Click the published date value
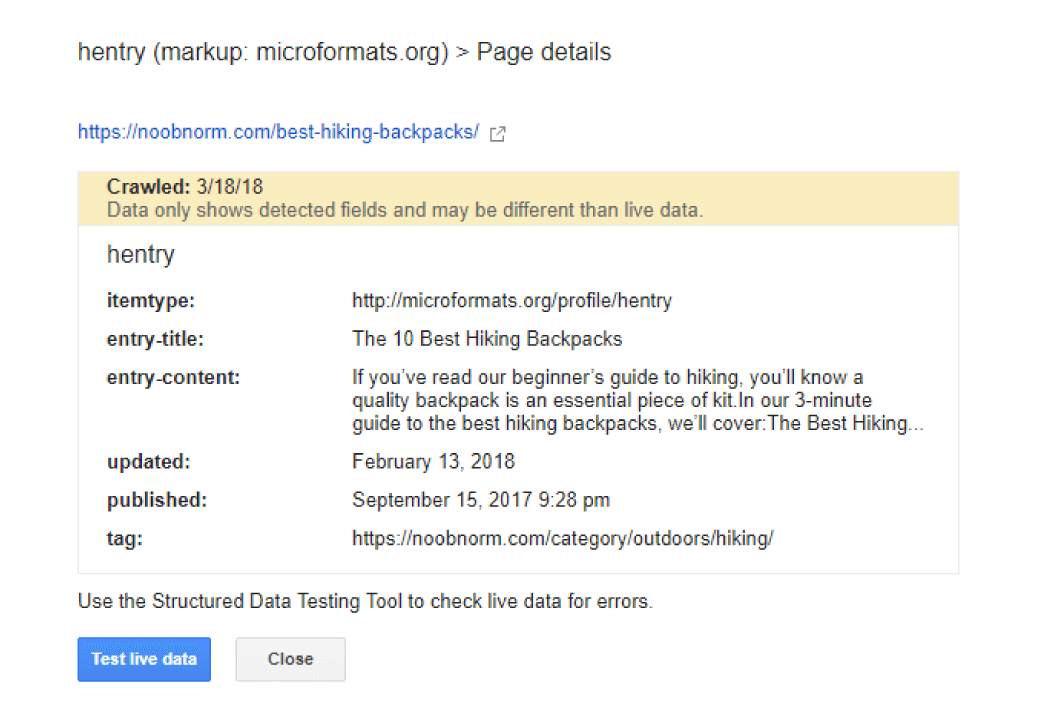 click(x=481, y=500)
